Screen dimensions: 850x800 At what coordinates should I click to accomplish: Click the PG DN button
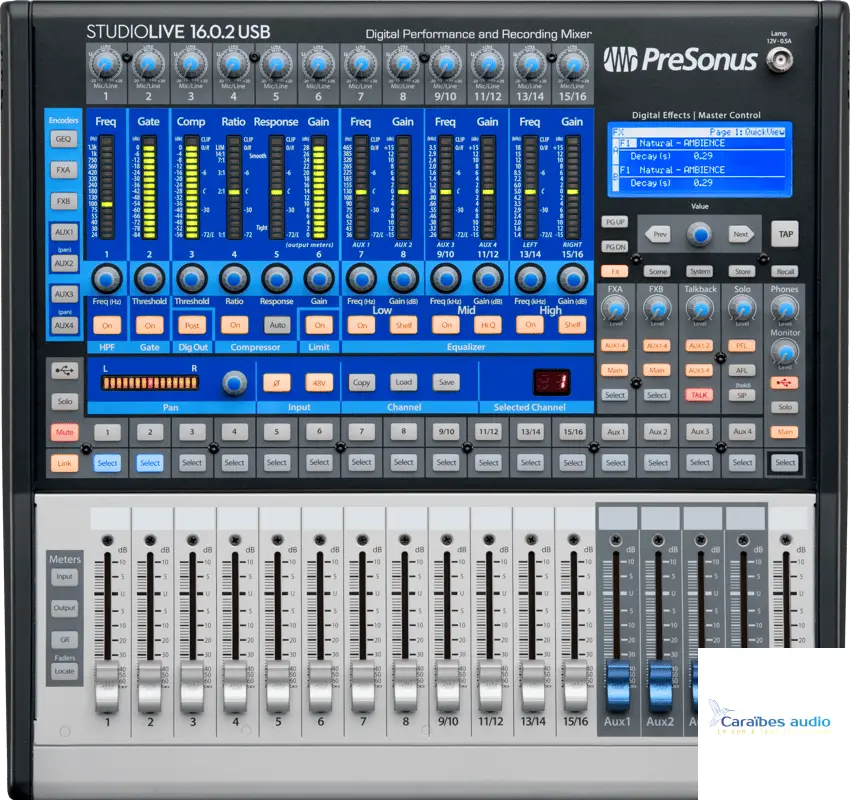point(615,247)
